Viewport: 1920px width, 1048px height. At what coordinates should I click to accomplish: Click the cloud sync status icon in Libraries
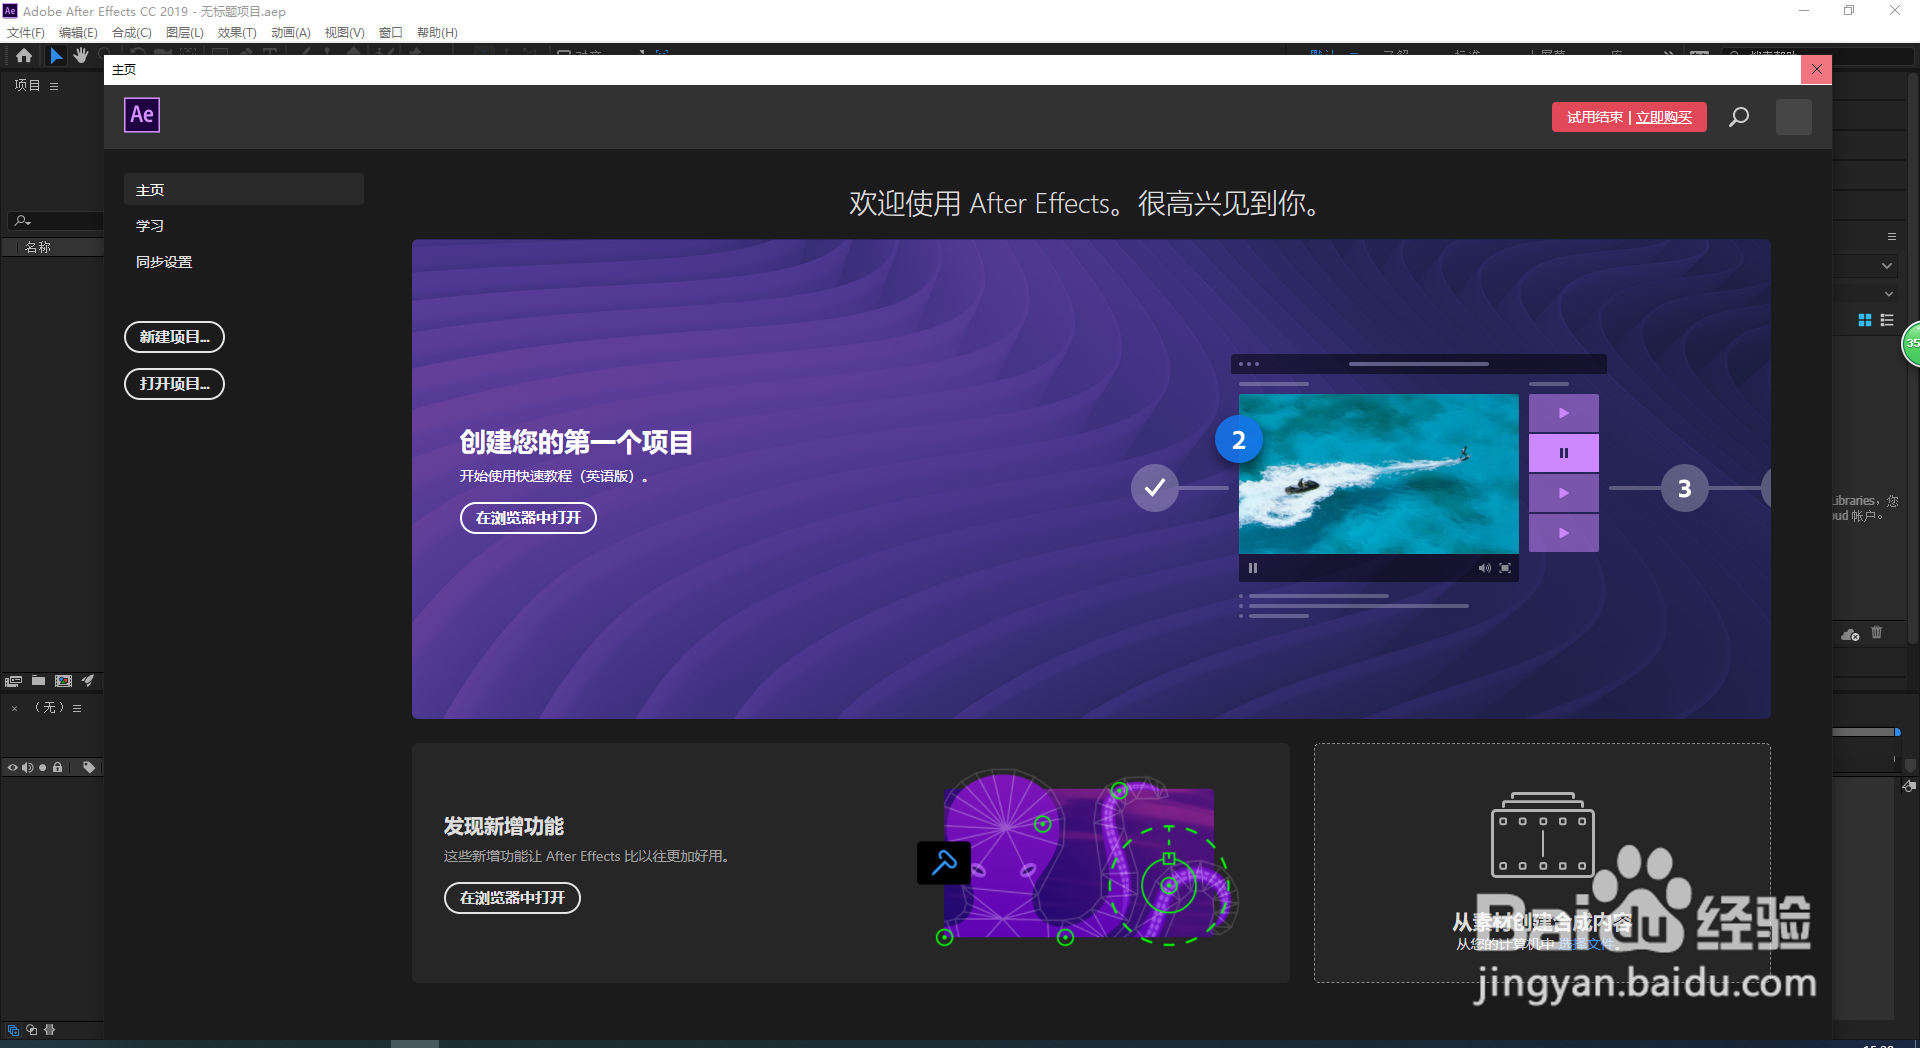pos(1850,634)
